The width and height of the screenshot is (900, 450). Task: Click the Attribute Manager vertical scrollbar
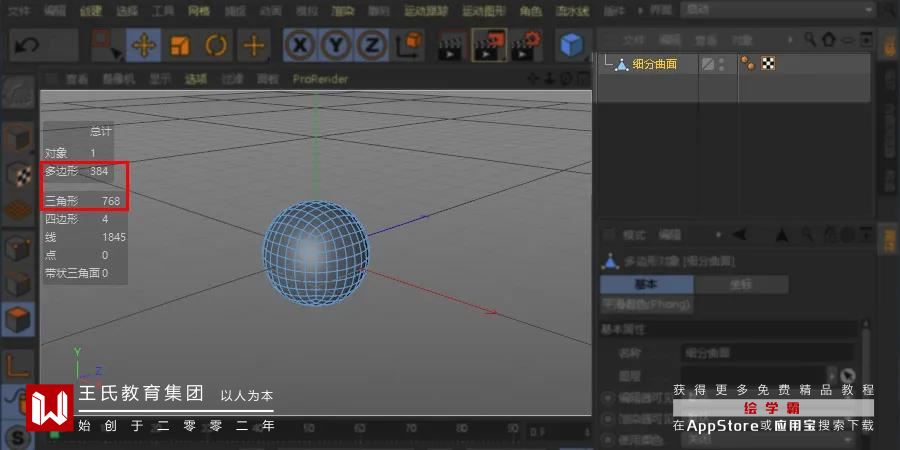pos(866,367)
